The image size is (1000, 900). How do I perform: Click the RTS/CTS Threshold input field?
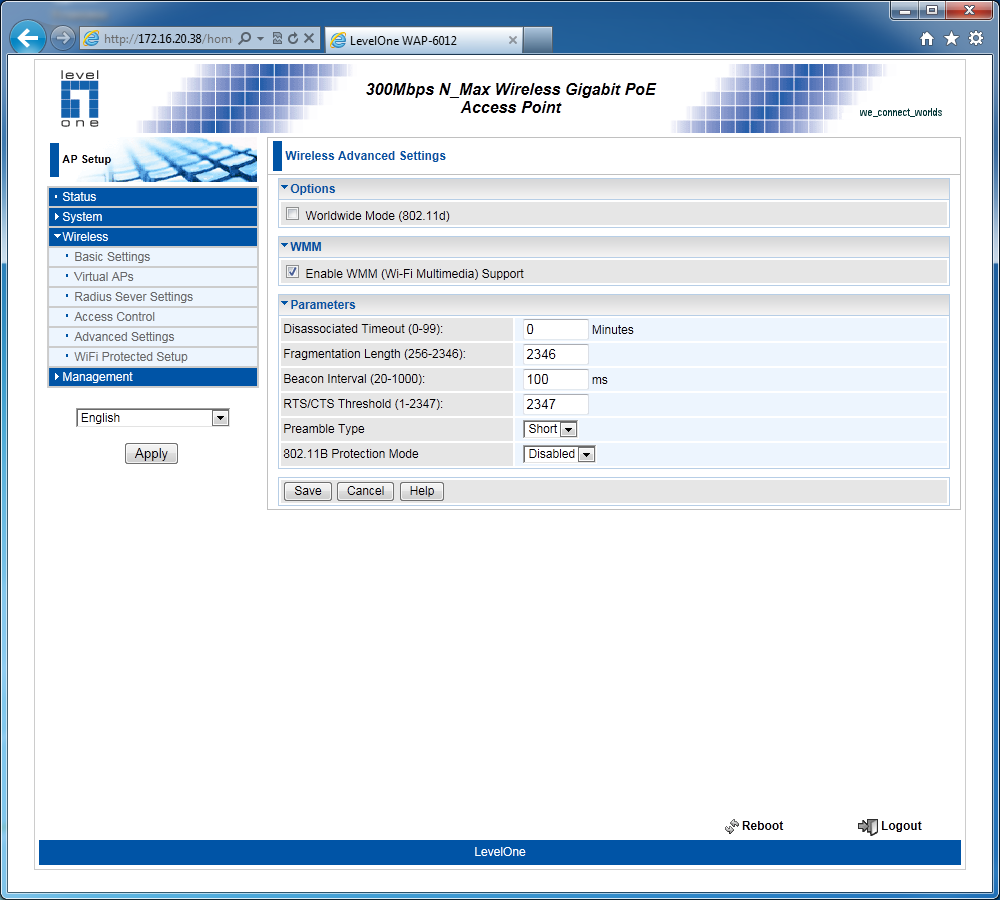point(555,404)
